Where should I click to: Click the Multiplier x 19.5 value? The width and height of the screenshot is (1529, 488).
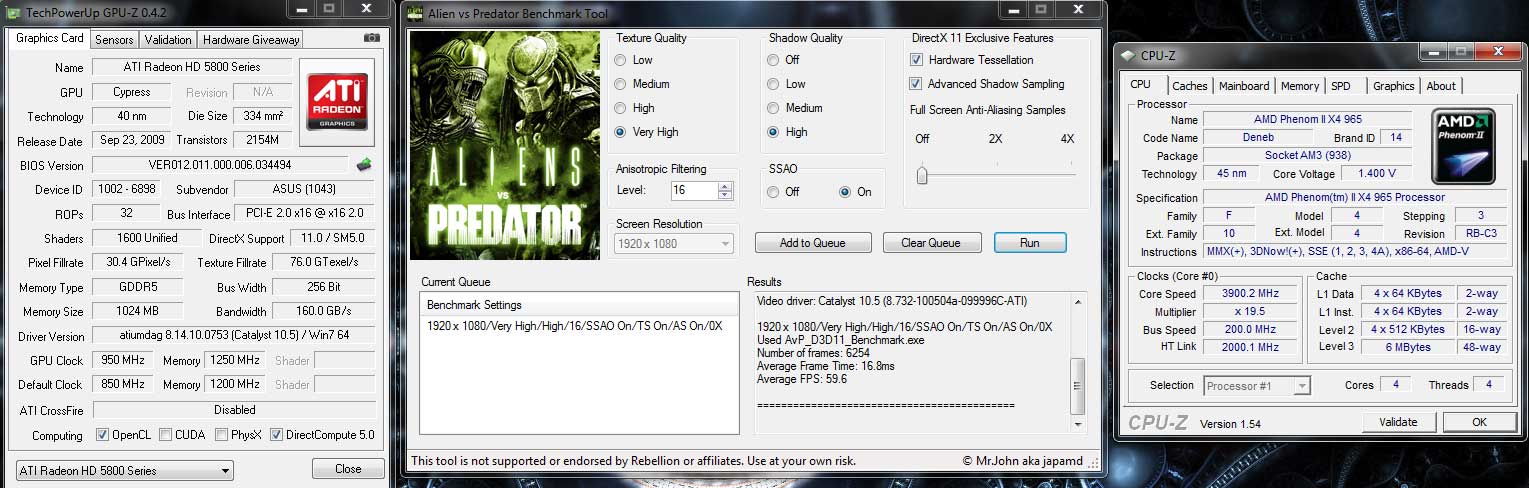pyautogui.click(x=1250, y=313)
